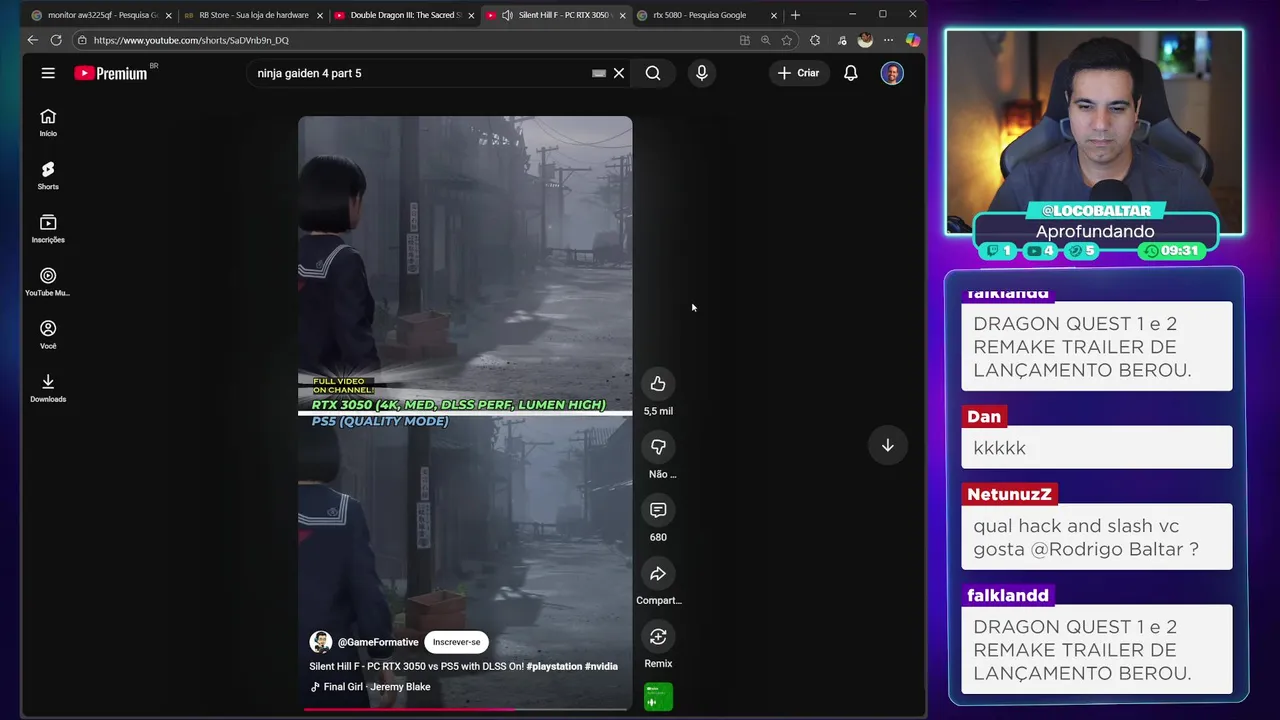The height and width of the screenshot is (720, 1280).
Task: Switch to Double Dragon III tab
Action: pos(404,15)
